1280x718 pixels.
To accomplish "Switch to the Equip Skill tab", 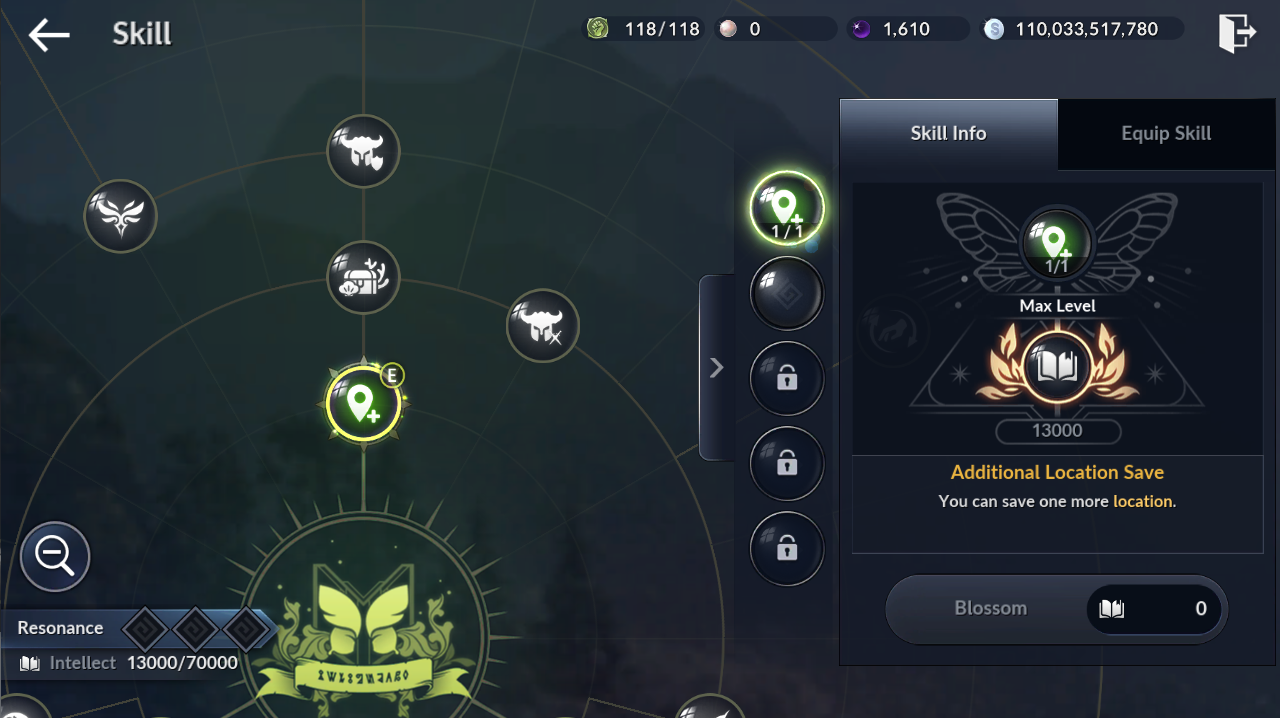I will pos(1166,134).
